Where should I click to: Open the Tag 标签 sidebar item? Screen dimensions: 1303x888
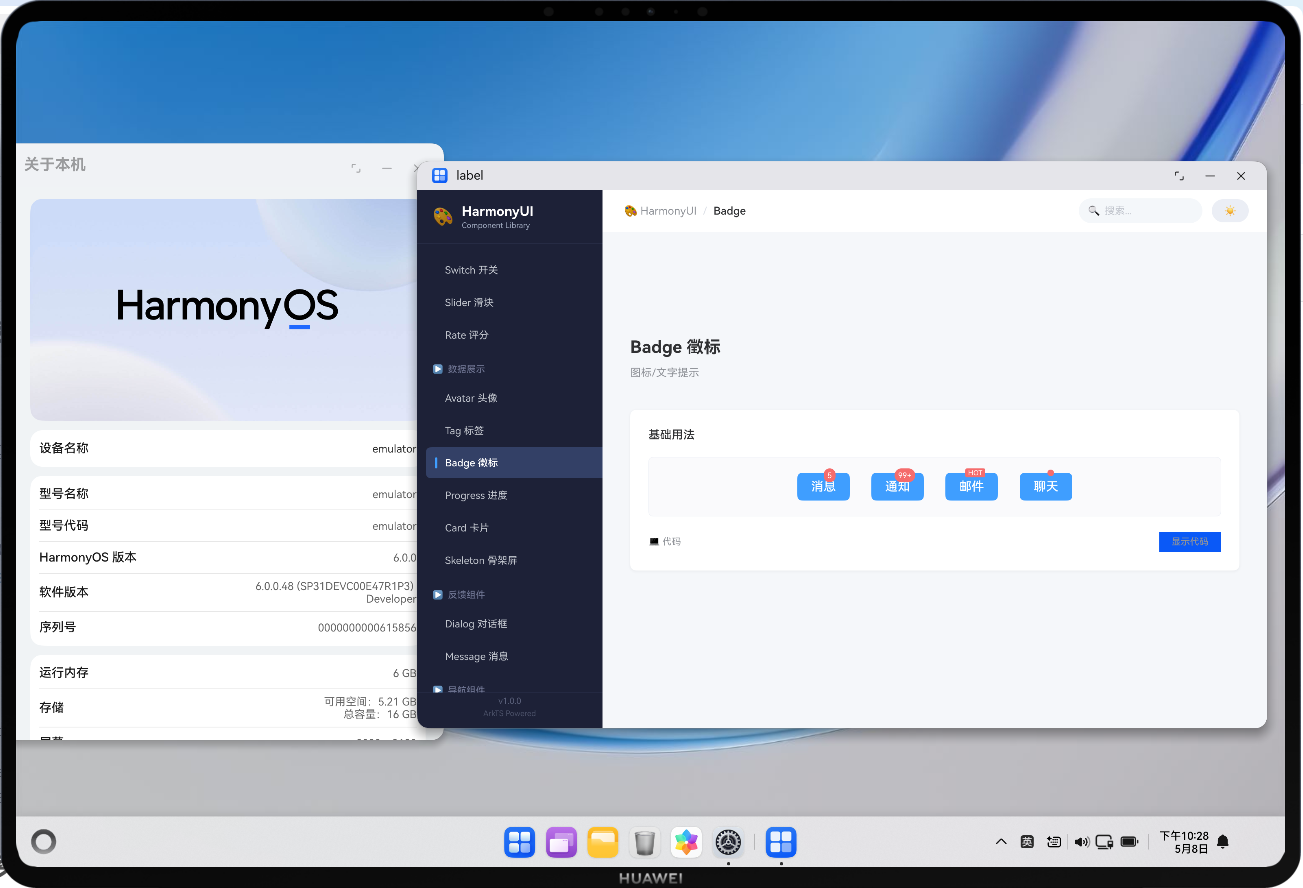(514, 431)
